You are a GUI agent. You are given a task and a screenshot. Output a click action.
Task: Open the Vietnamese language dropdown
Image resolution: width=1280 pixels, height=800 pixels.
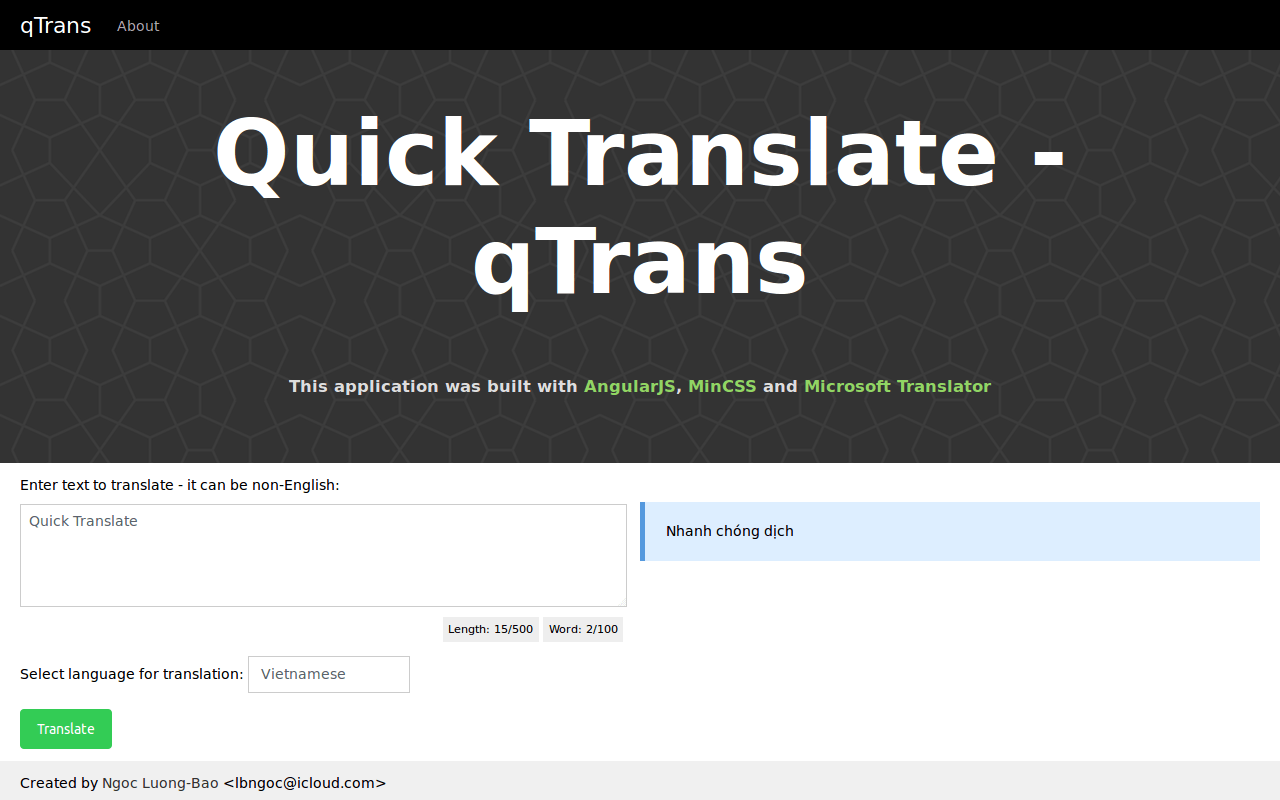[x=329, y=674]
